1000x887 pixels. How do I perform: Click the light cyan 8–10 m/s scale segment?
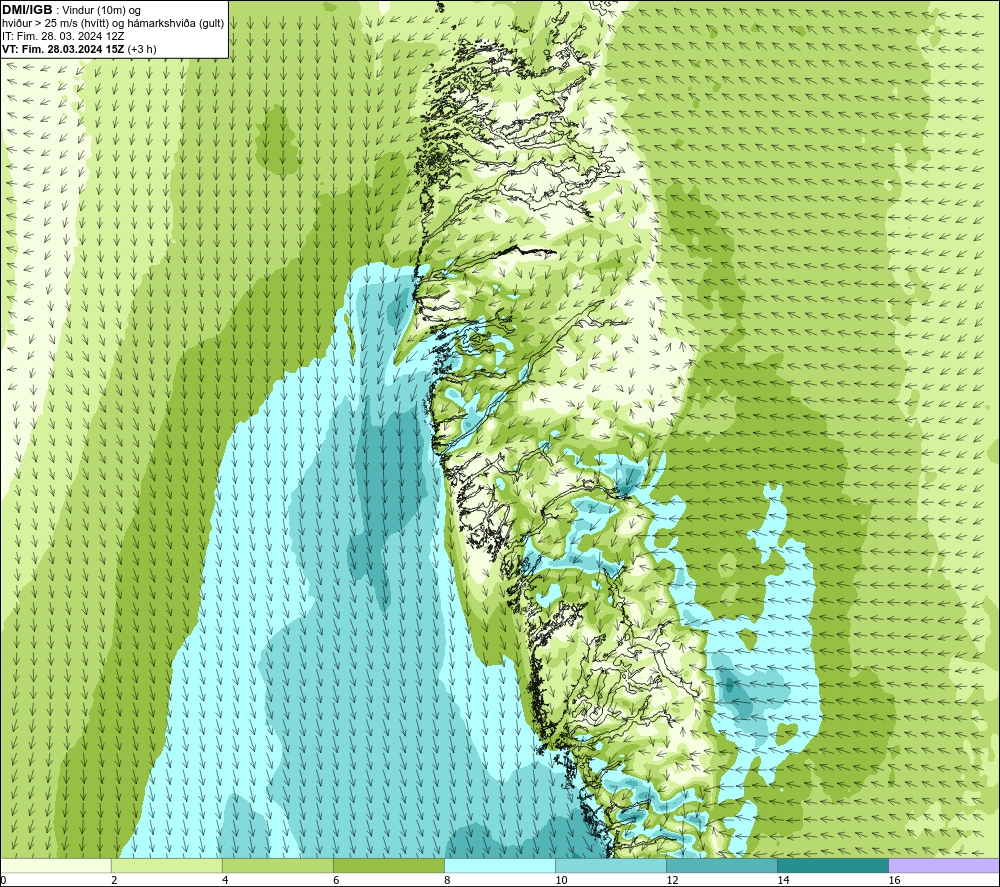499,866
